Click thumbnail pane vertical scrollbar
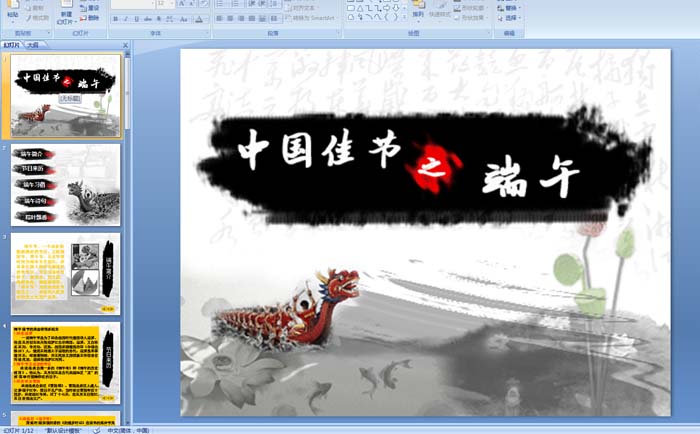This screenshot has height=434, width=700. pyautogui.click(x=128, y=237)
